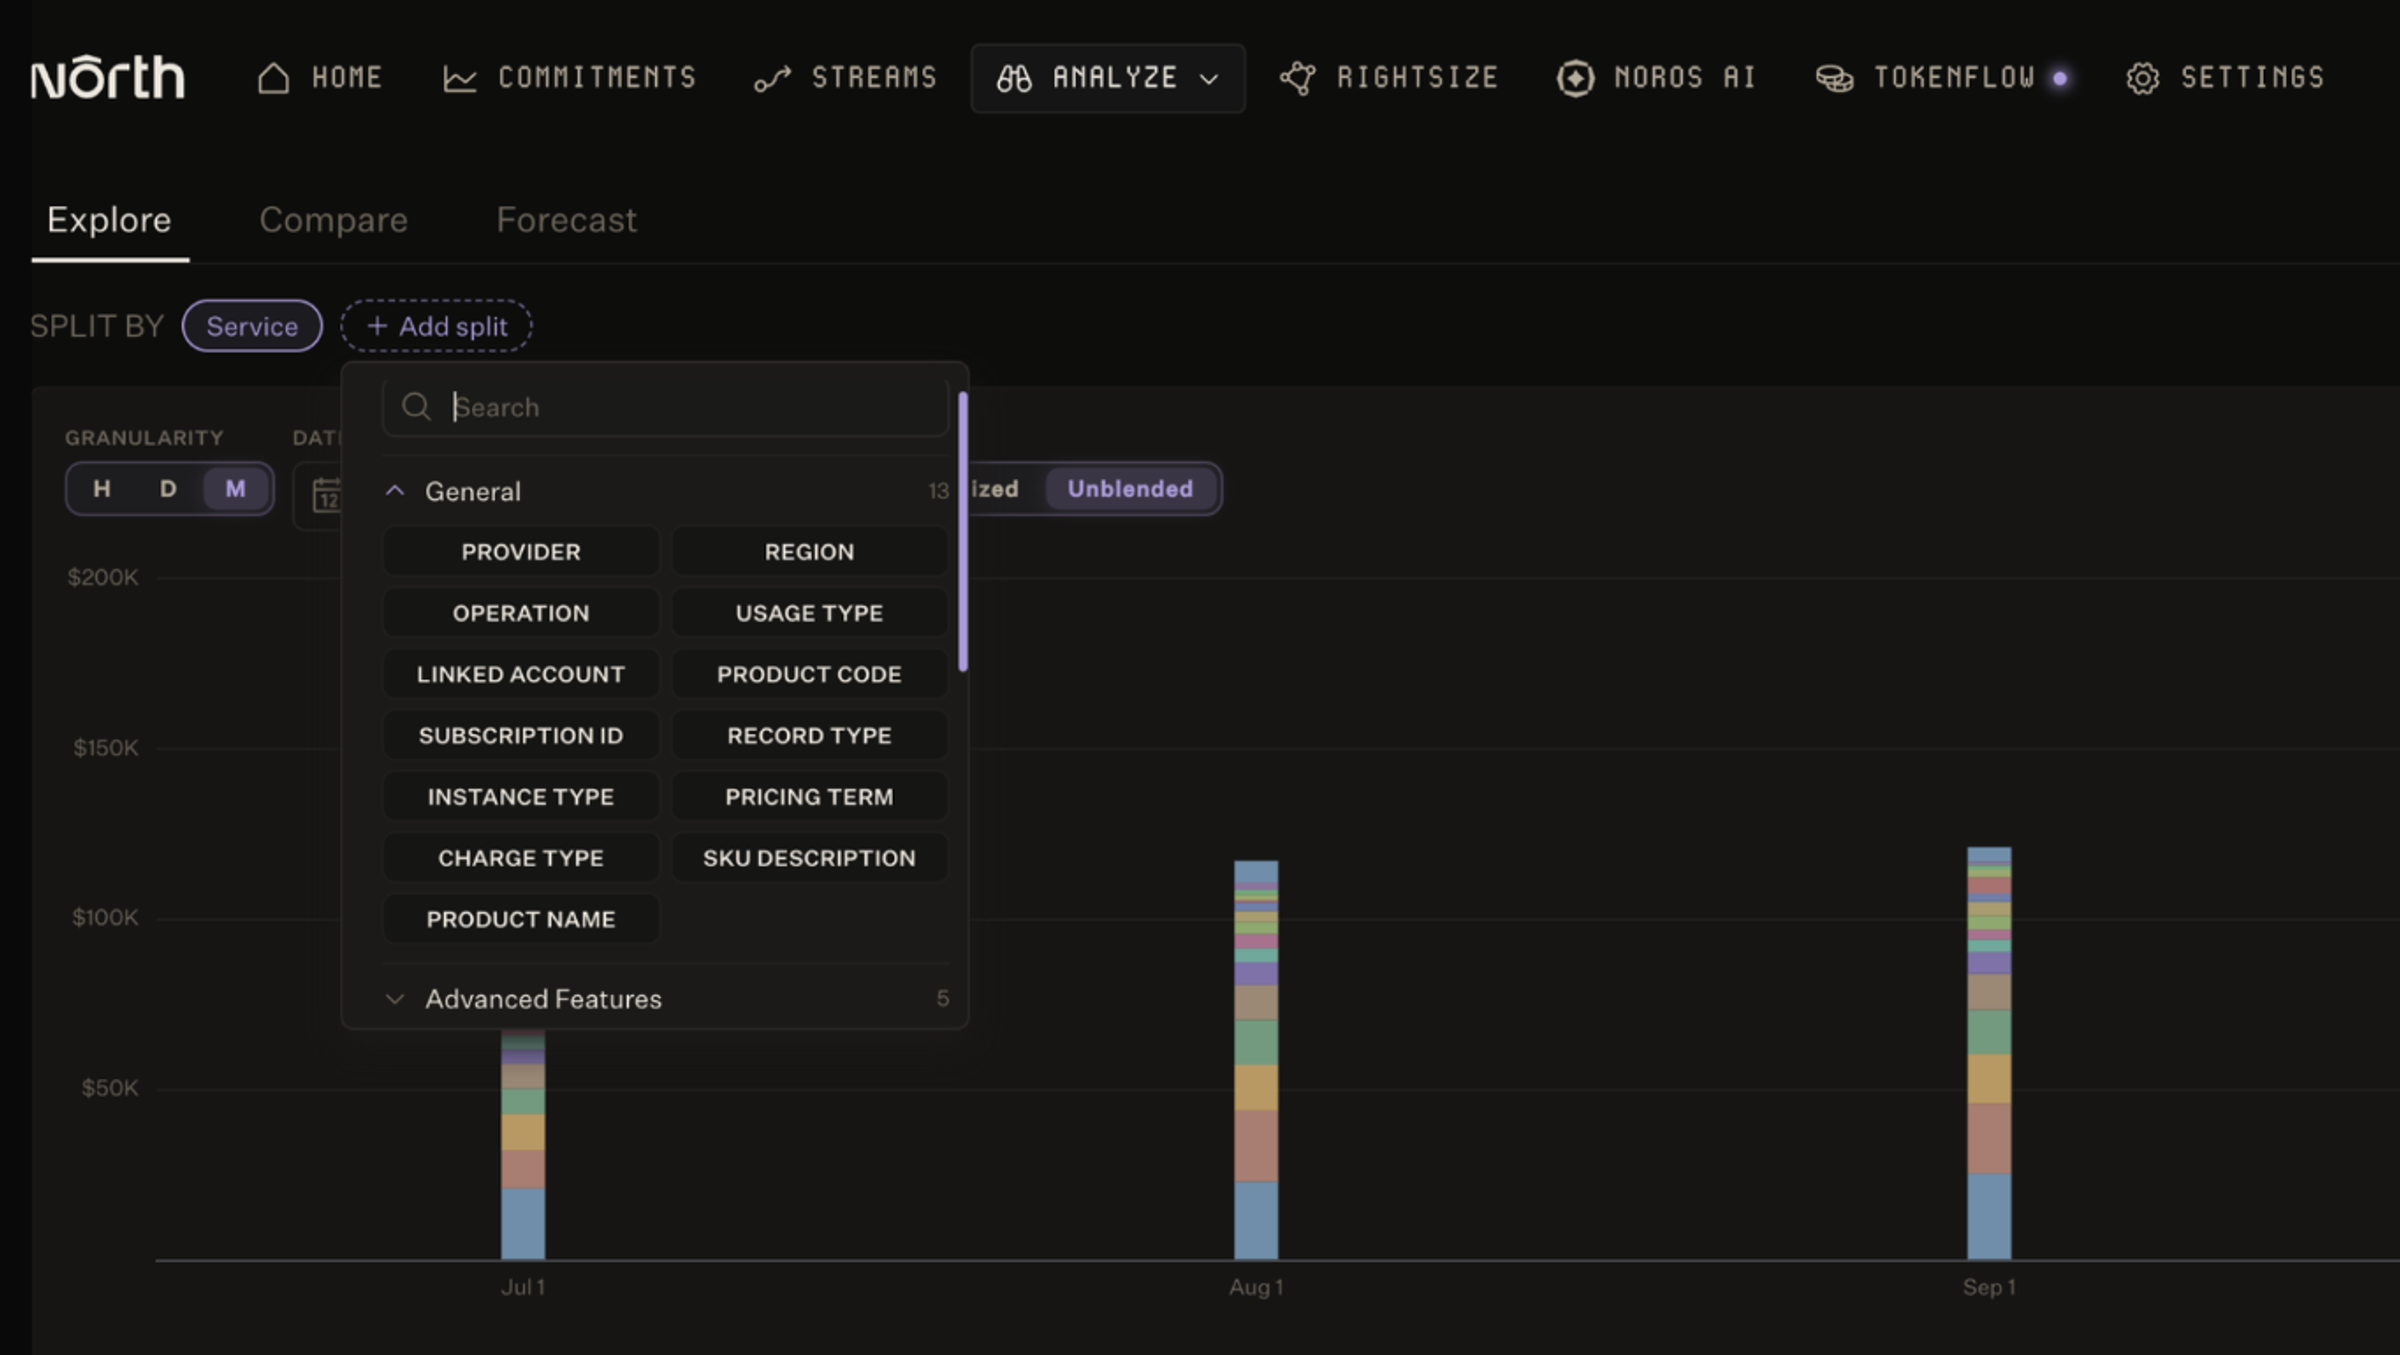
Task: Click the Service split pill
Action: pyautogui.click(x=252, y=326)
